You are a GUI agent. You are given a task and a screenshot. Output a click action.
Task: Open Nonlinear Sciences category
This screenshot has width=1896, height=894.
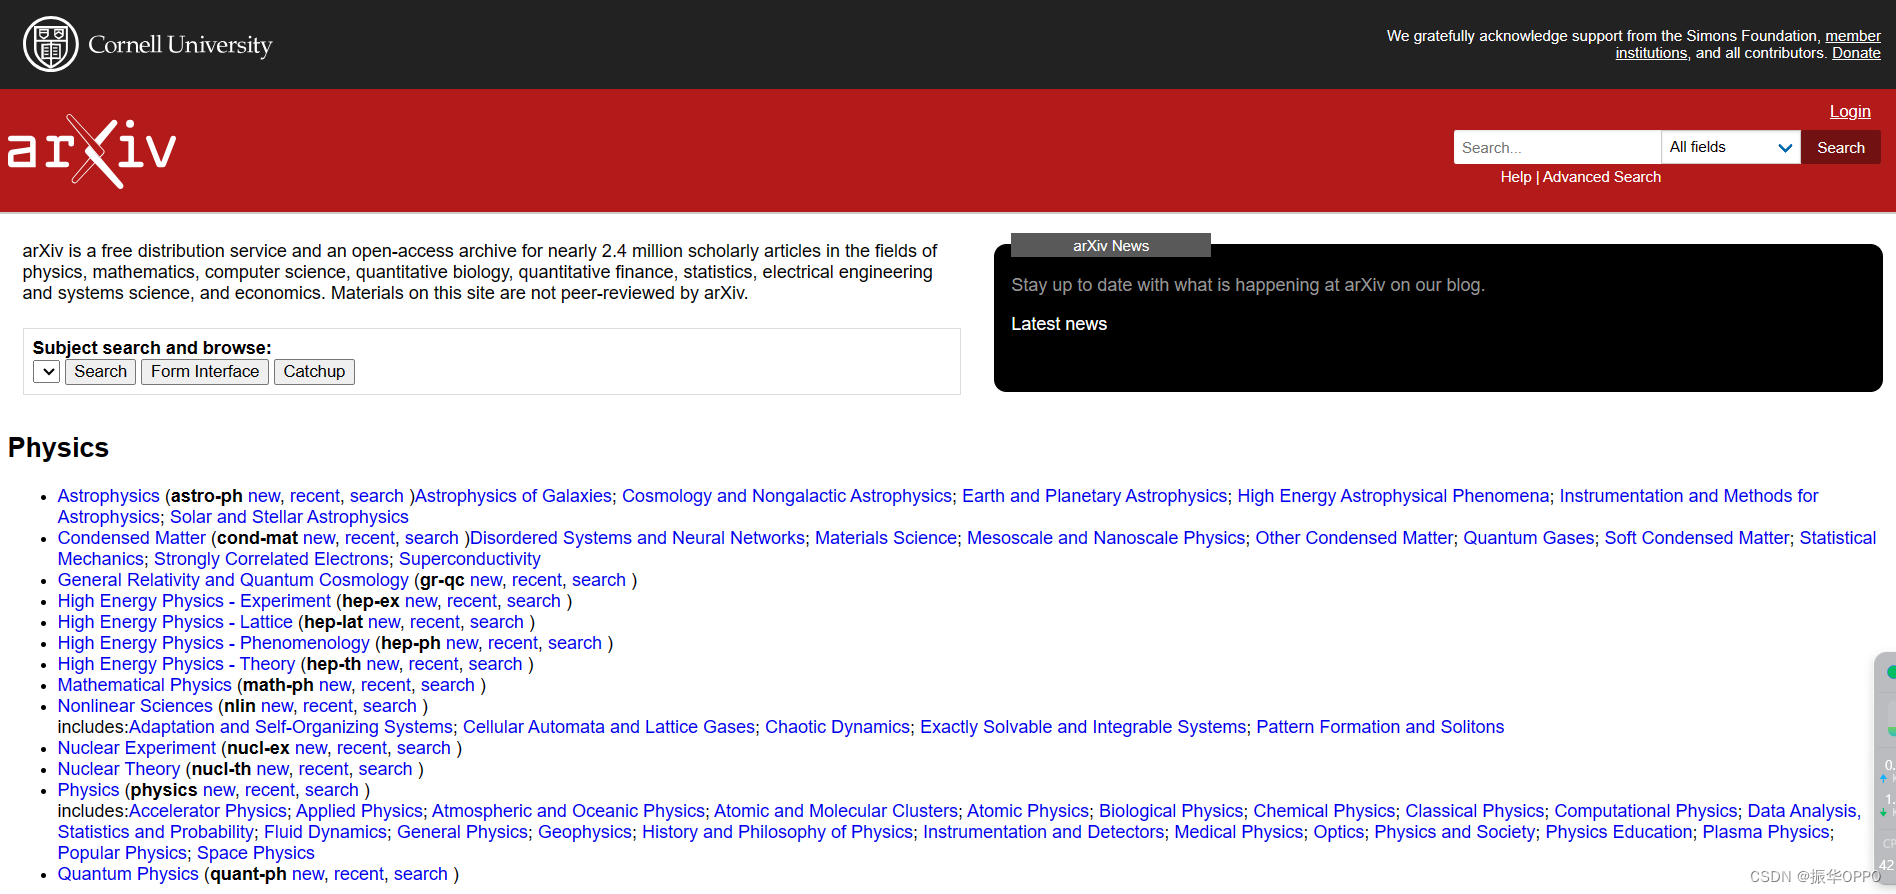[135, 706]
